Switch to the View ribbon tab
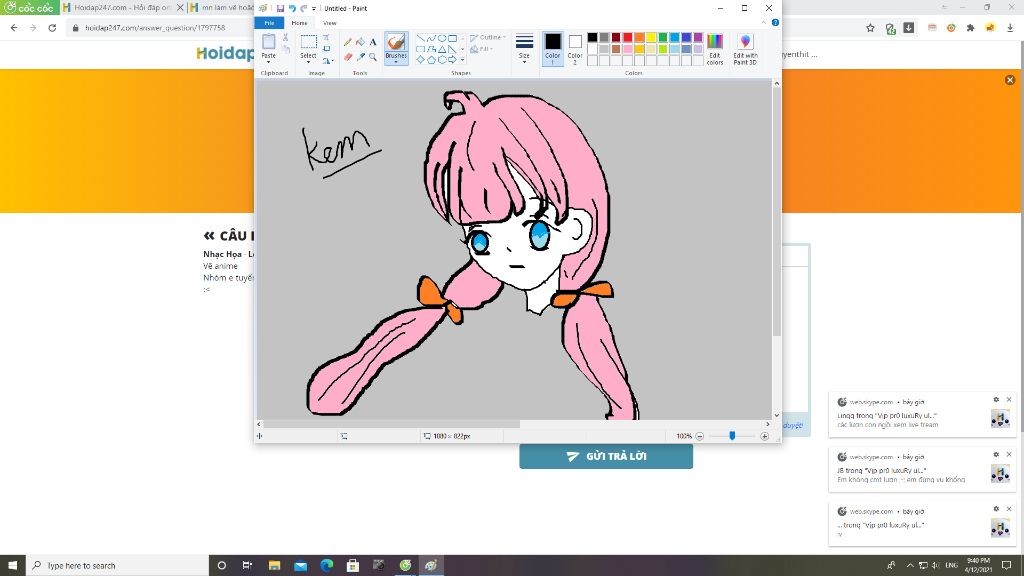1024x576 pixels. pyautogui.click(x=329, y=23)
